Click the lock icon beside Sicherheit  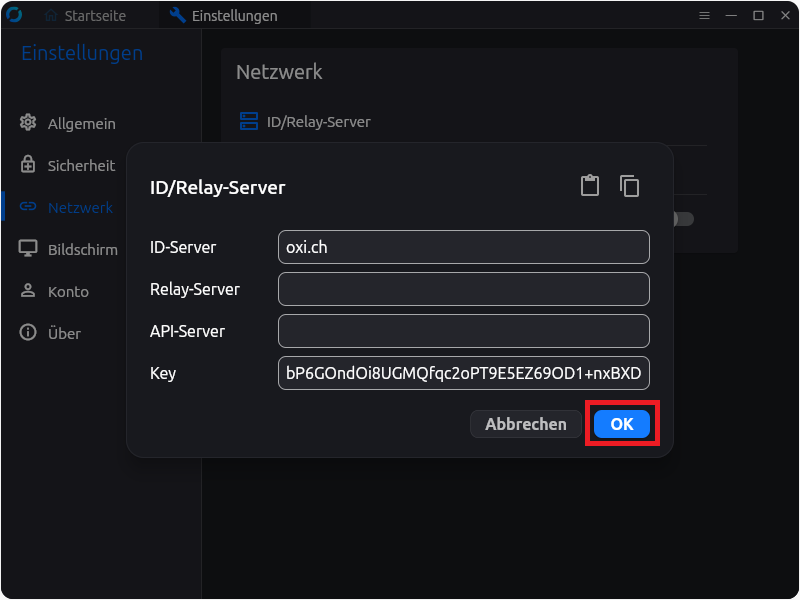click(x=28, y=165)
